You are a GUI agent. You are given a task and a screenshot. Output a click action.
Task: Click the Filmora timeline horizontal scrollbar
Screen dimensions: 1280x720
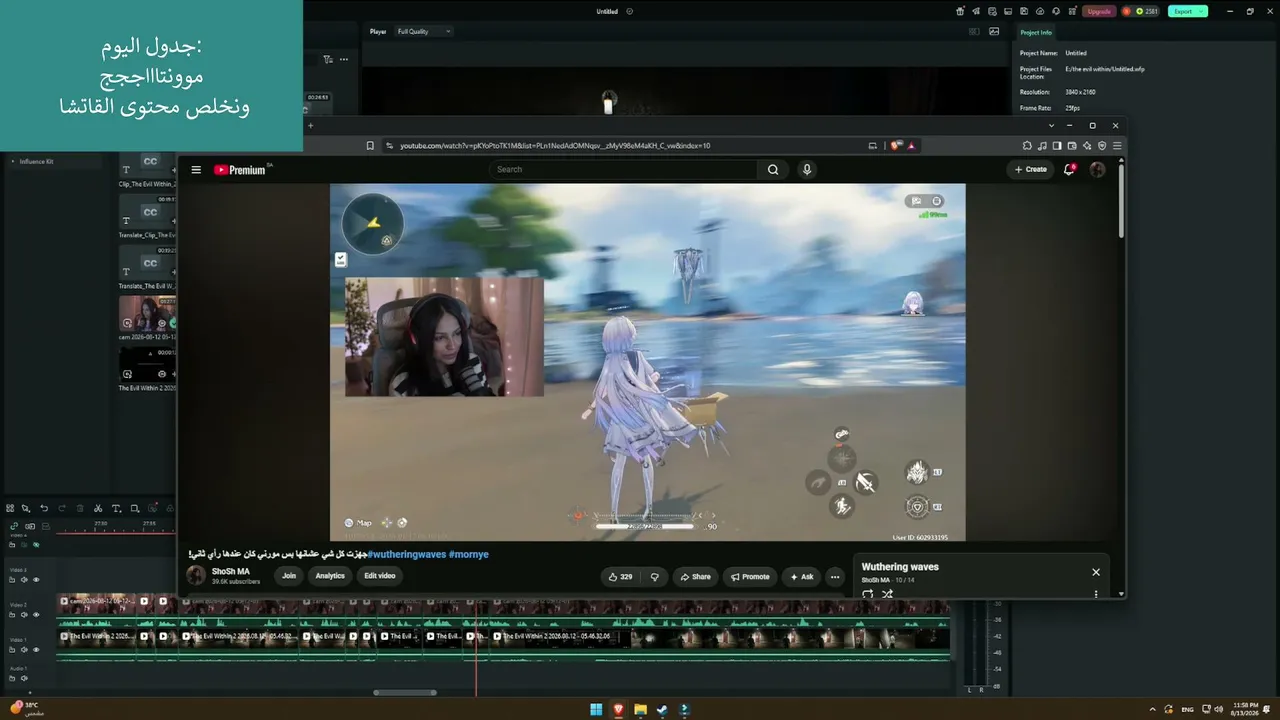pos(405,692)
